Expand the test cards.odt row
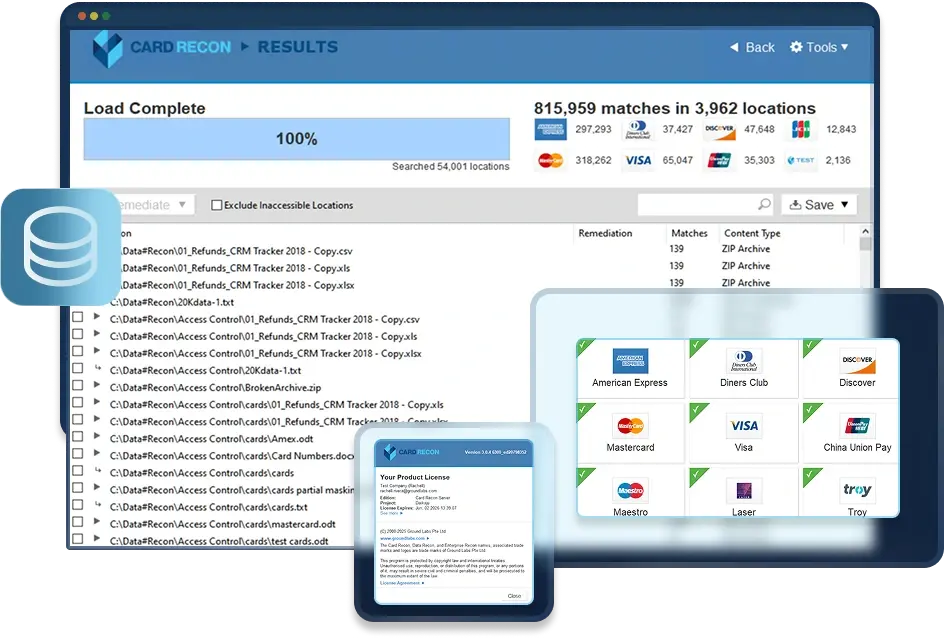944x638 pixels. coord(97,541)
